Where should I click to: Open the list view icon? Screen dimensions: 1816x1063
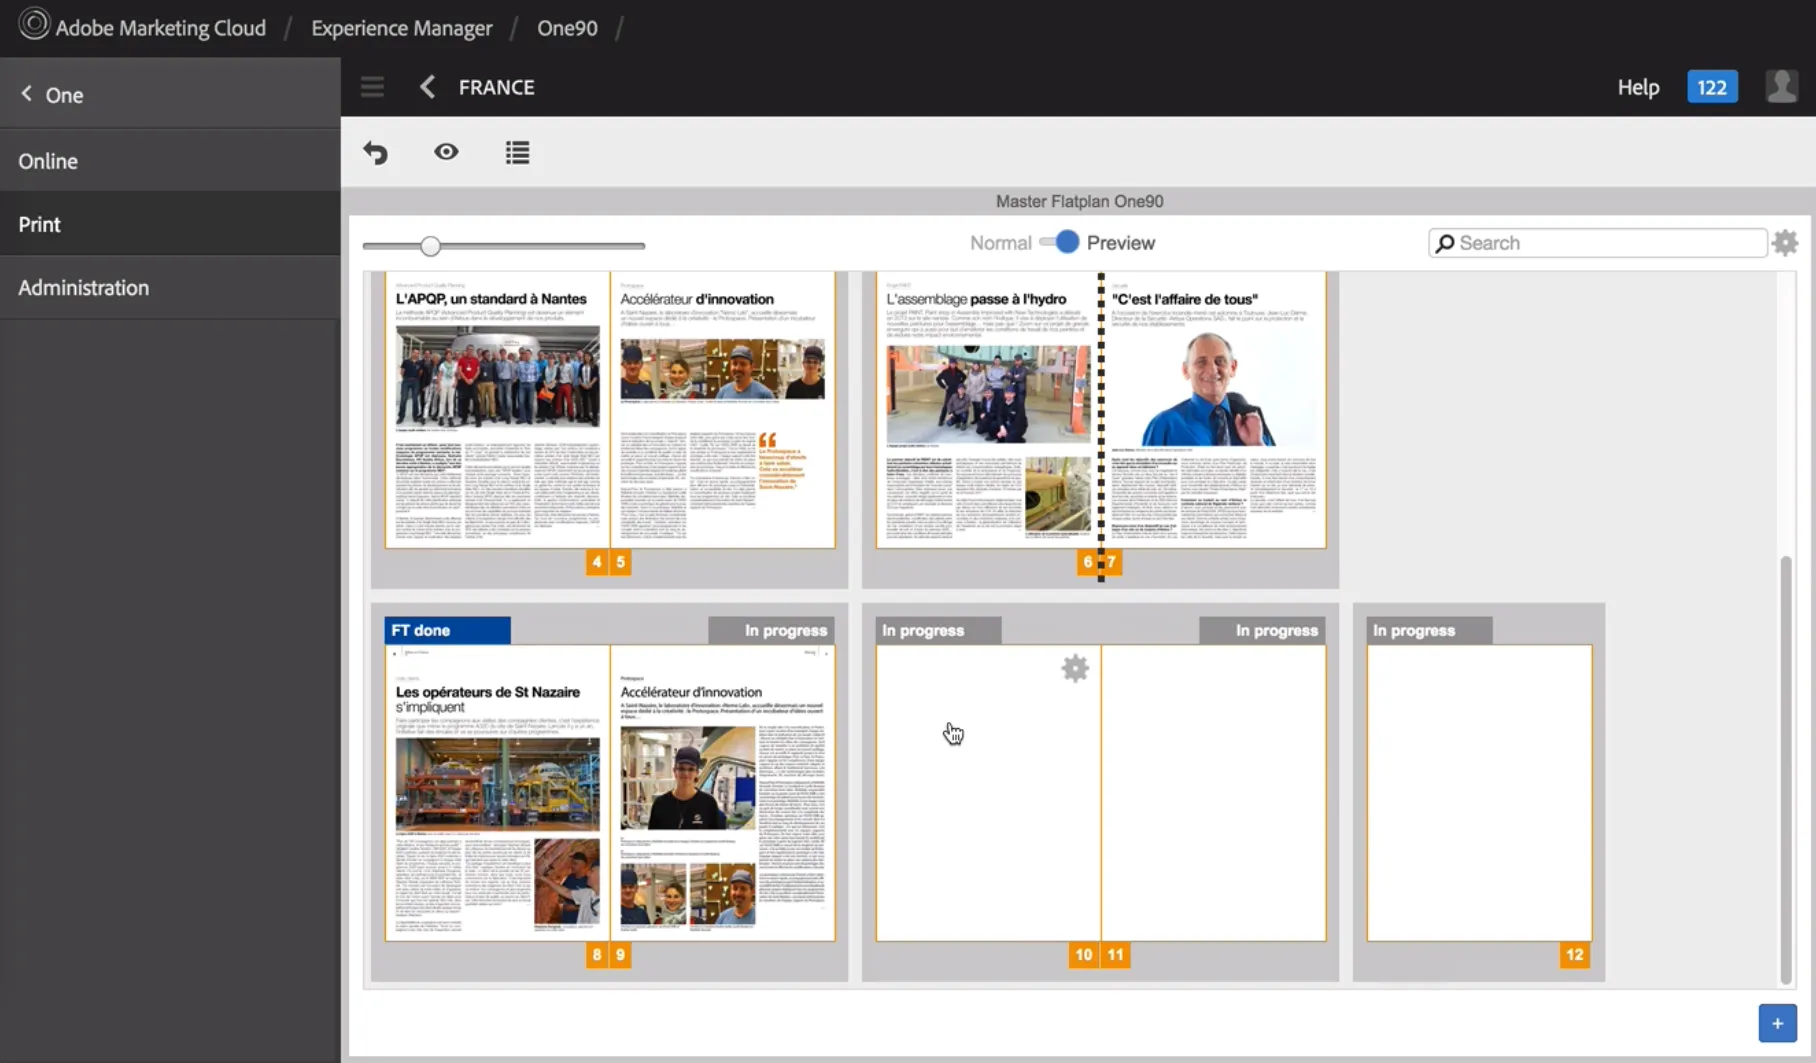[517, 153]
